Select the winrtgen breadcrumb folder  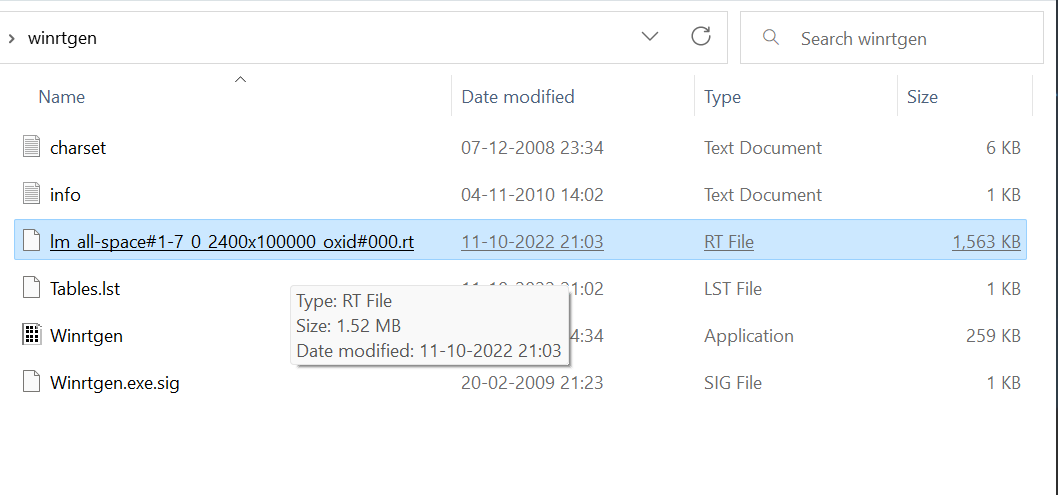click(62, 39)
